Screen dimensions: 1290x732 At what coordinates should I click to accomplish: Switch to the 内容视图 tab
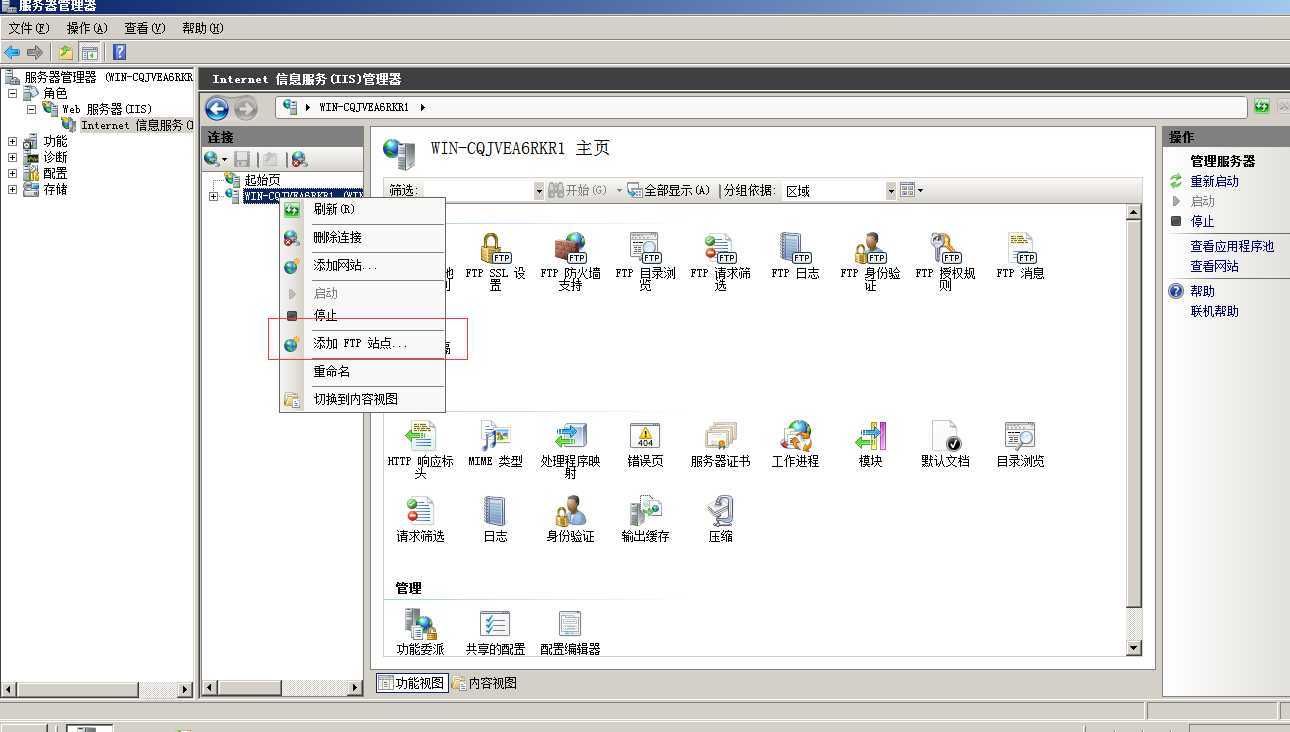pos(484,683)
